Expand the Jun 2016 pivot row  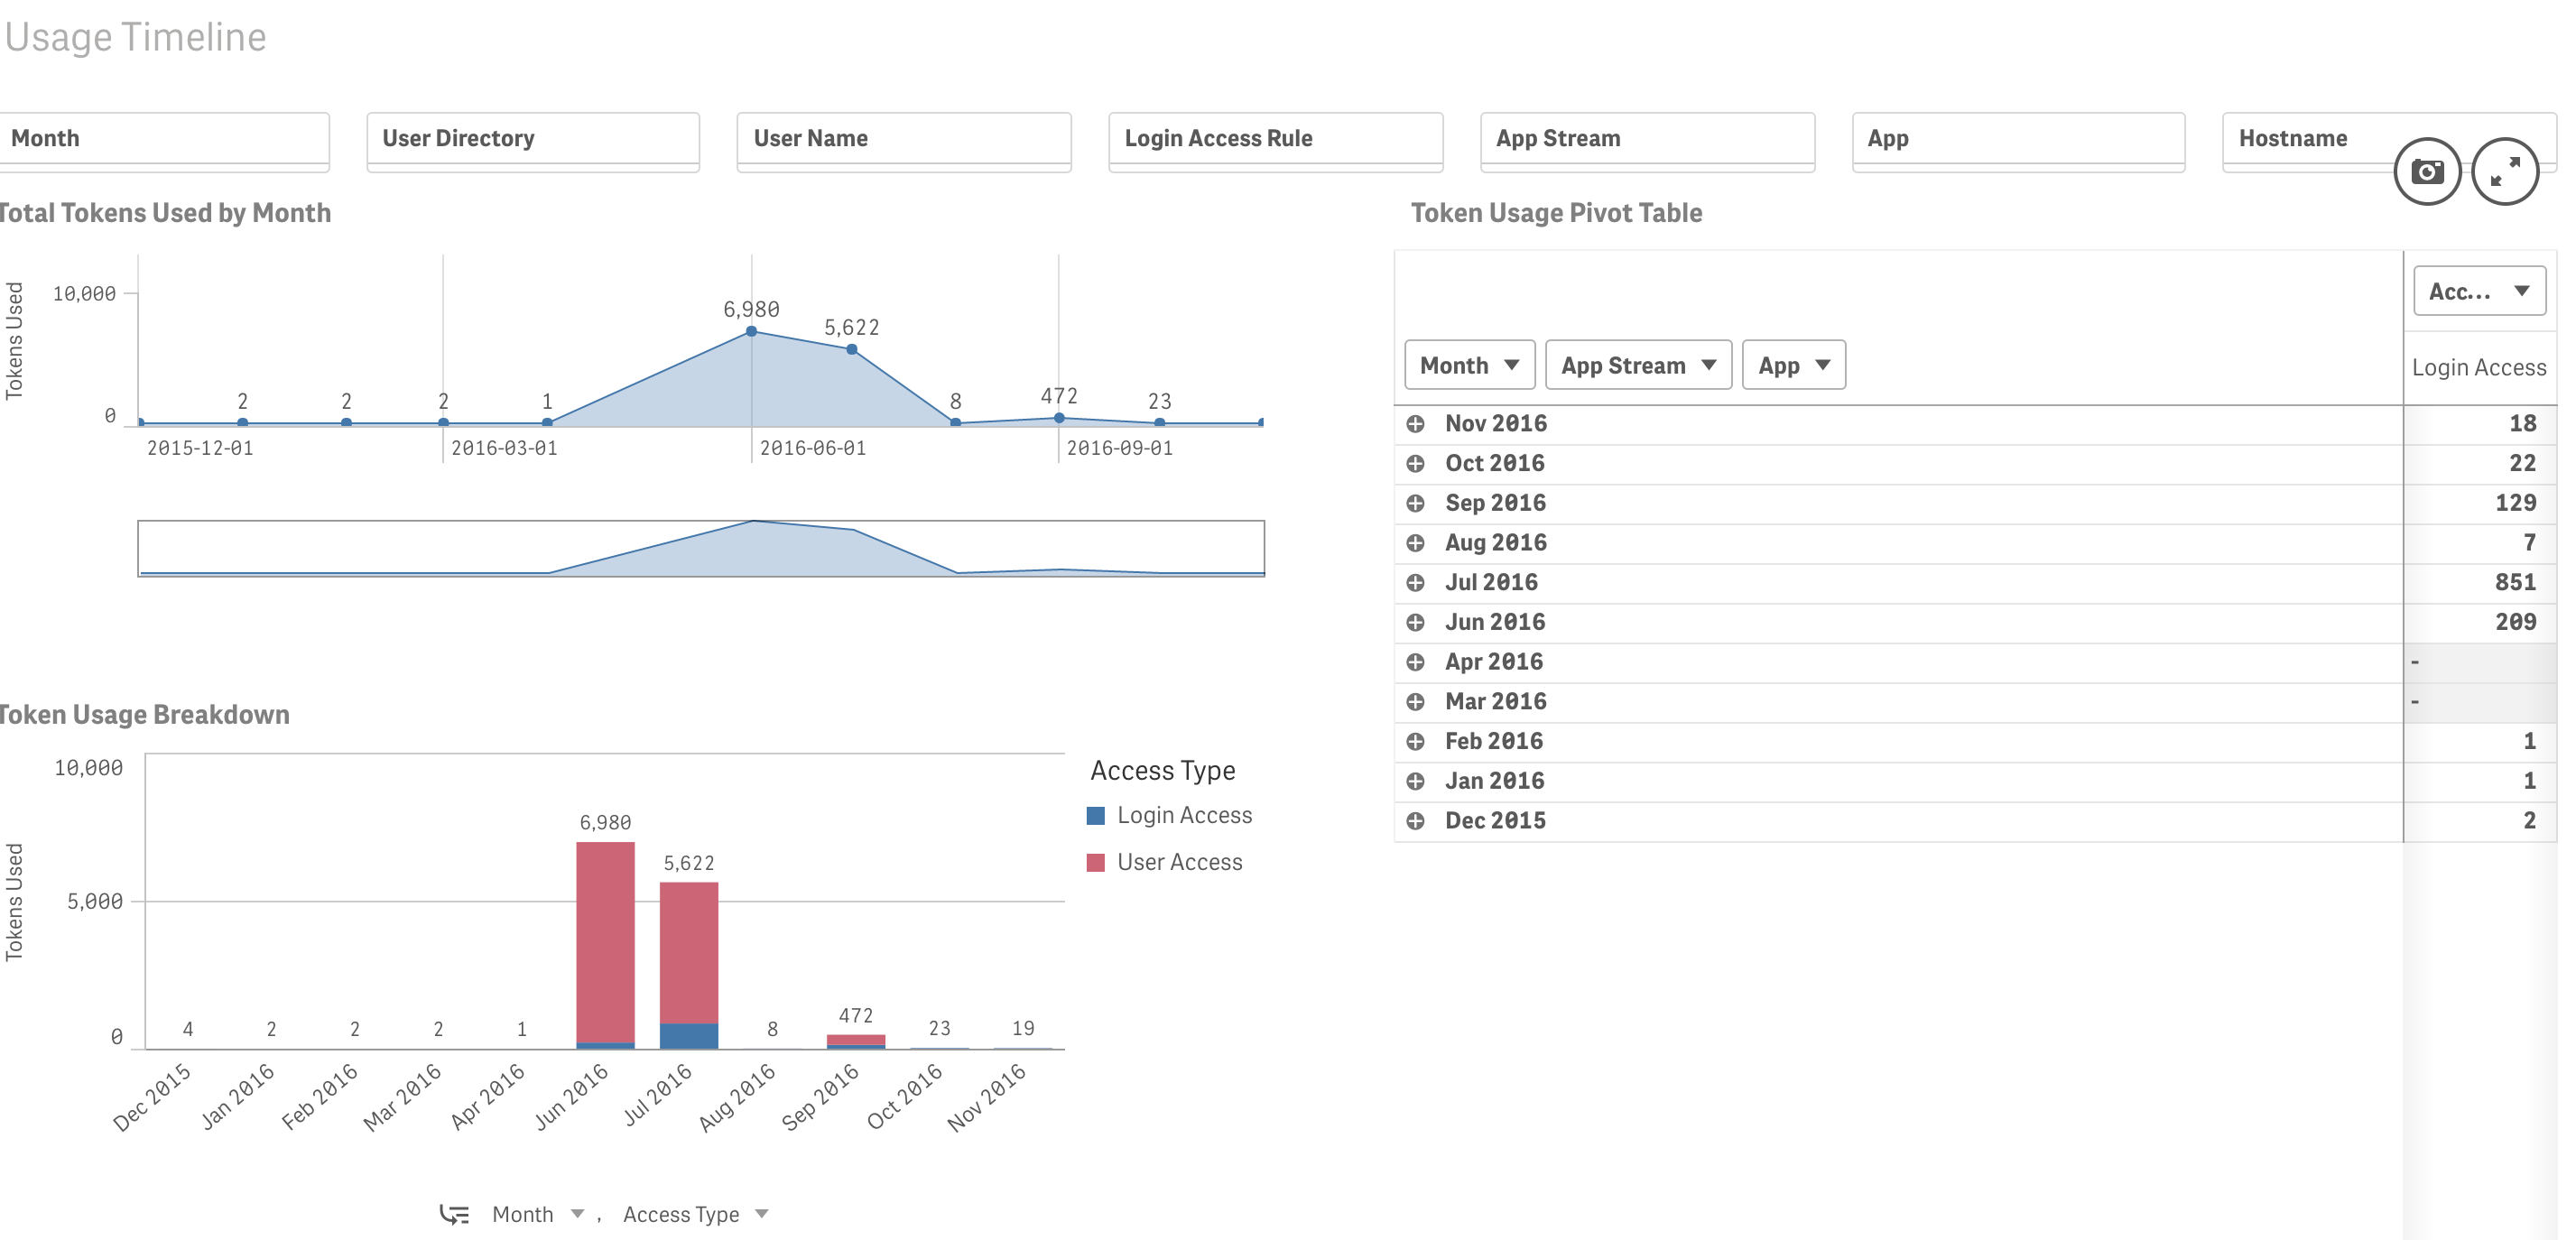1415,622
